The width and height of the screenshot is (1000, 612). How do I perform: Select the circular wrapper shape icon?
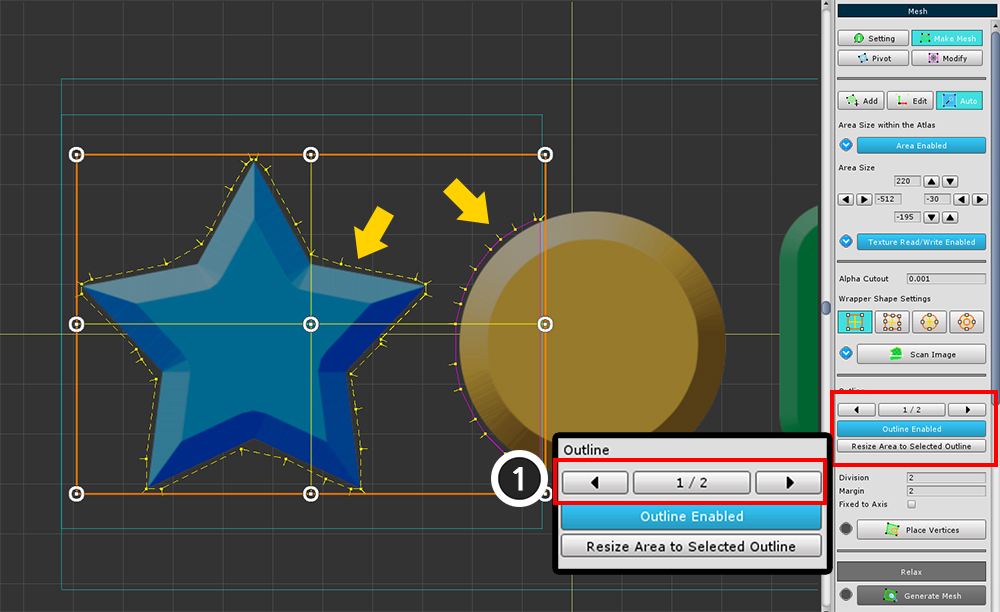[928, 321]
